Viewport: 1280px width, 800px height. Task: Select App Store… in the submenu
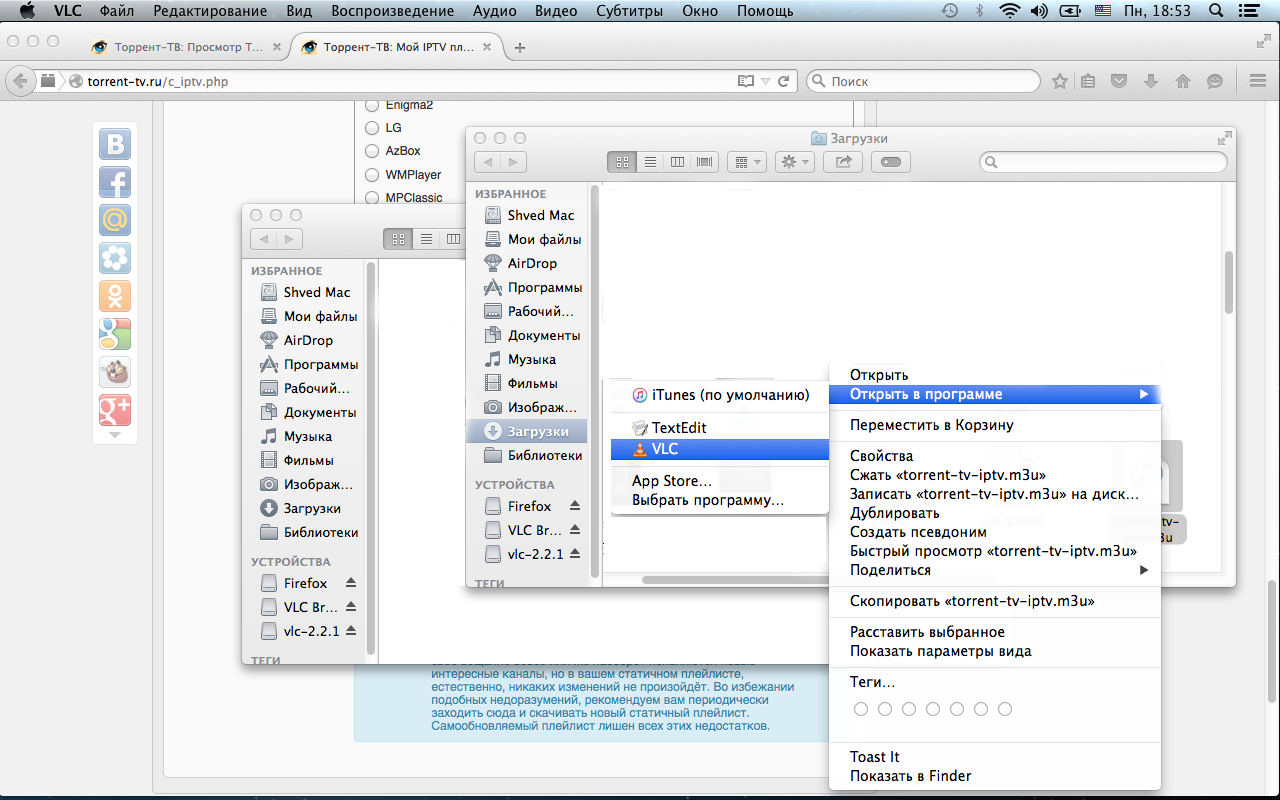tap(720, 481)
